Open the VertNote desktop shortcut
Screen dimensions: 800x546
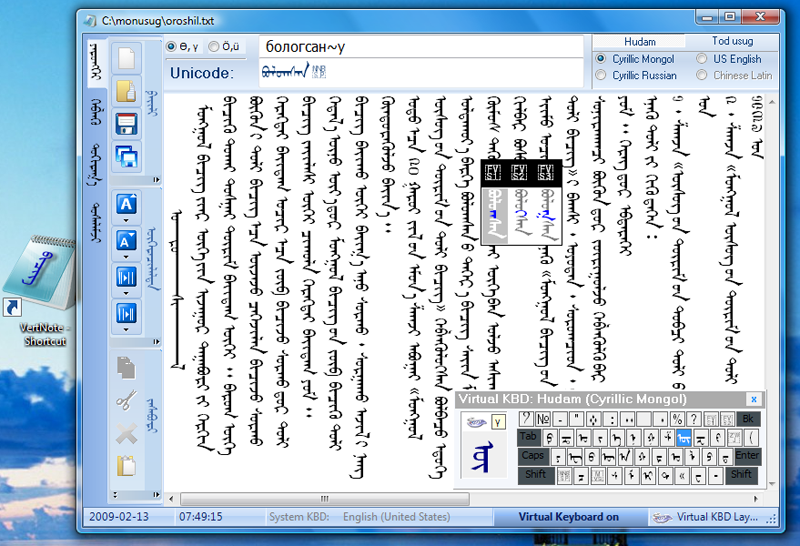click(43, 291)
